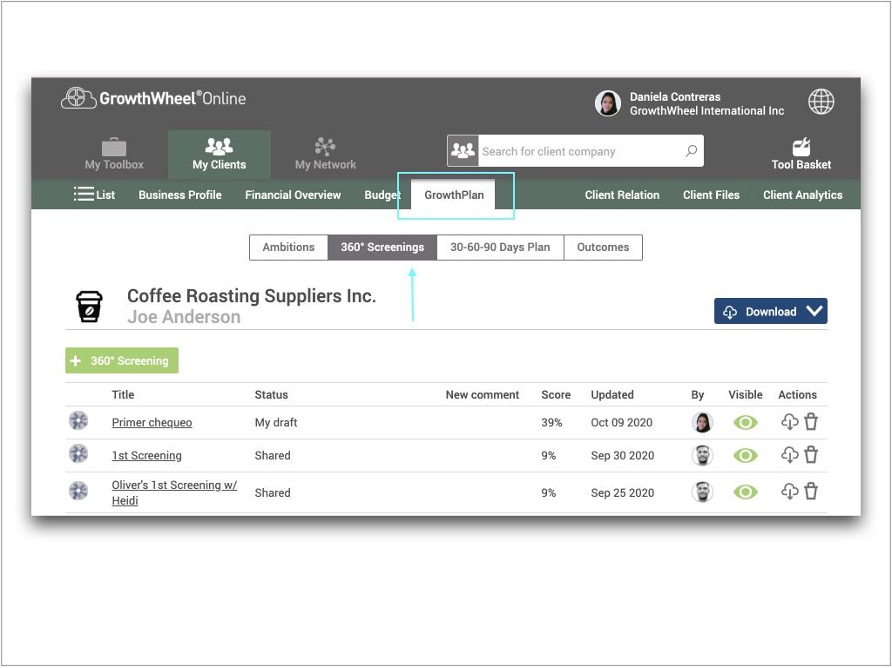This screenshot has height=668, width=892.
Task: Add a new 360° Screening
Action: pos(122,360)
